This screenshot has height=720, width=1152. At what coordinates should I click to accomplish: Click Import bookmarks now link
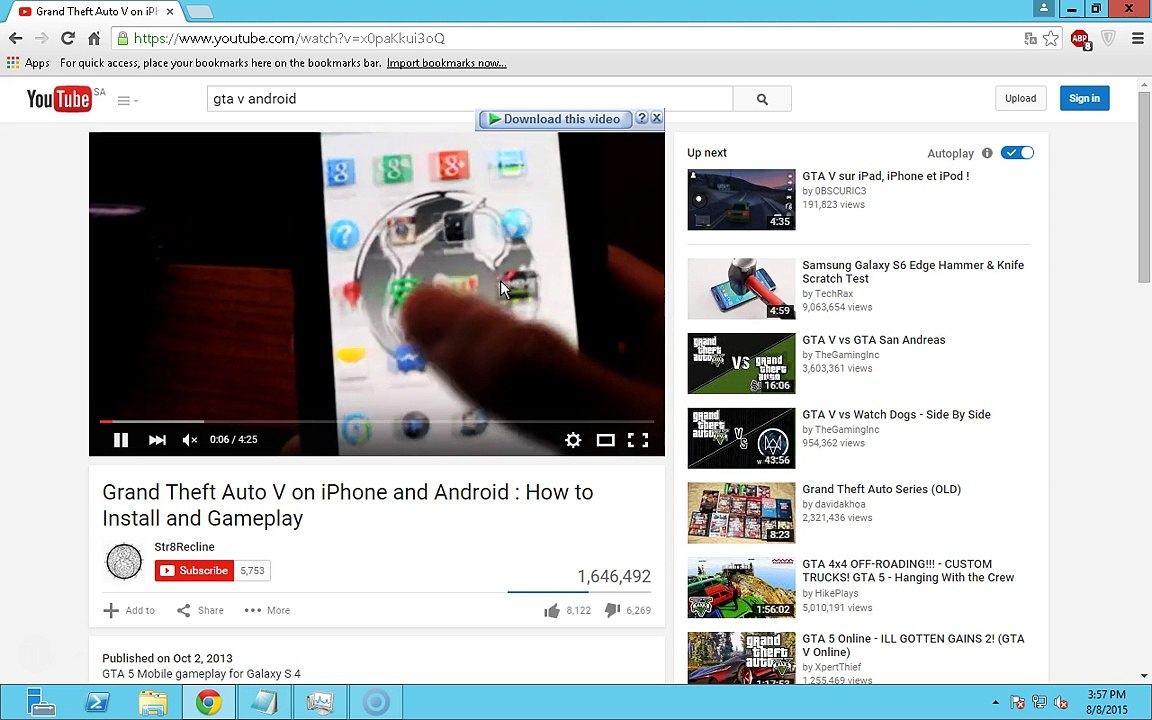[x=447, y=63]
